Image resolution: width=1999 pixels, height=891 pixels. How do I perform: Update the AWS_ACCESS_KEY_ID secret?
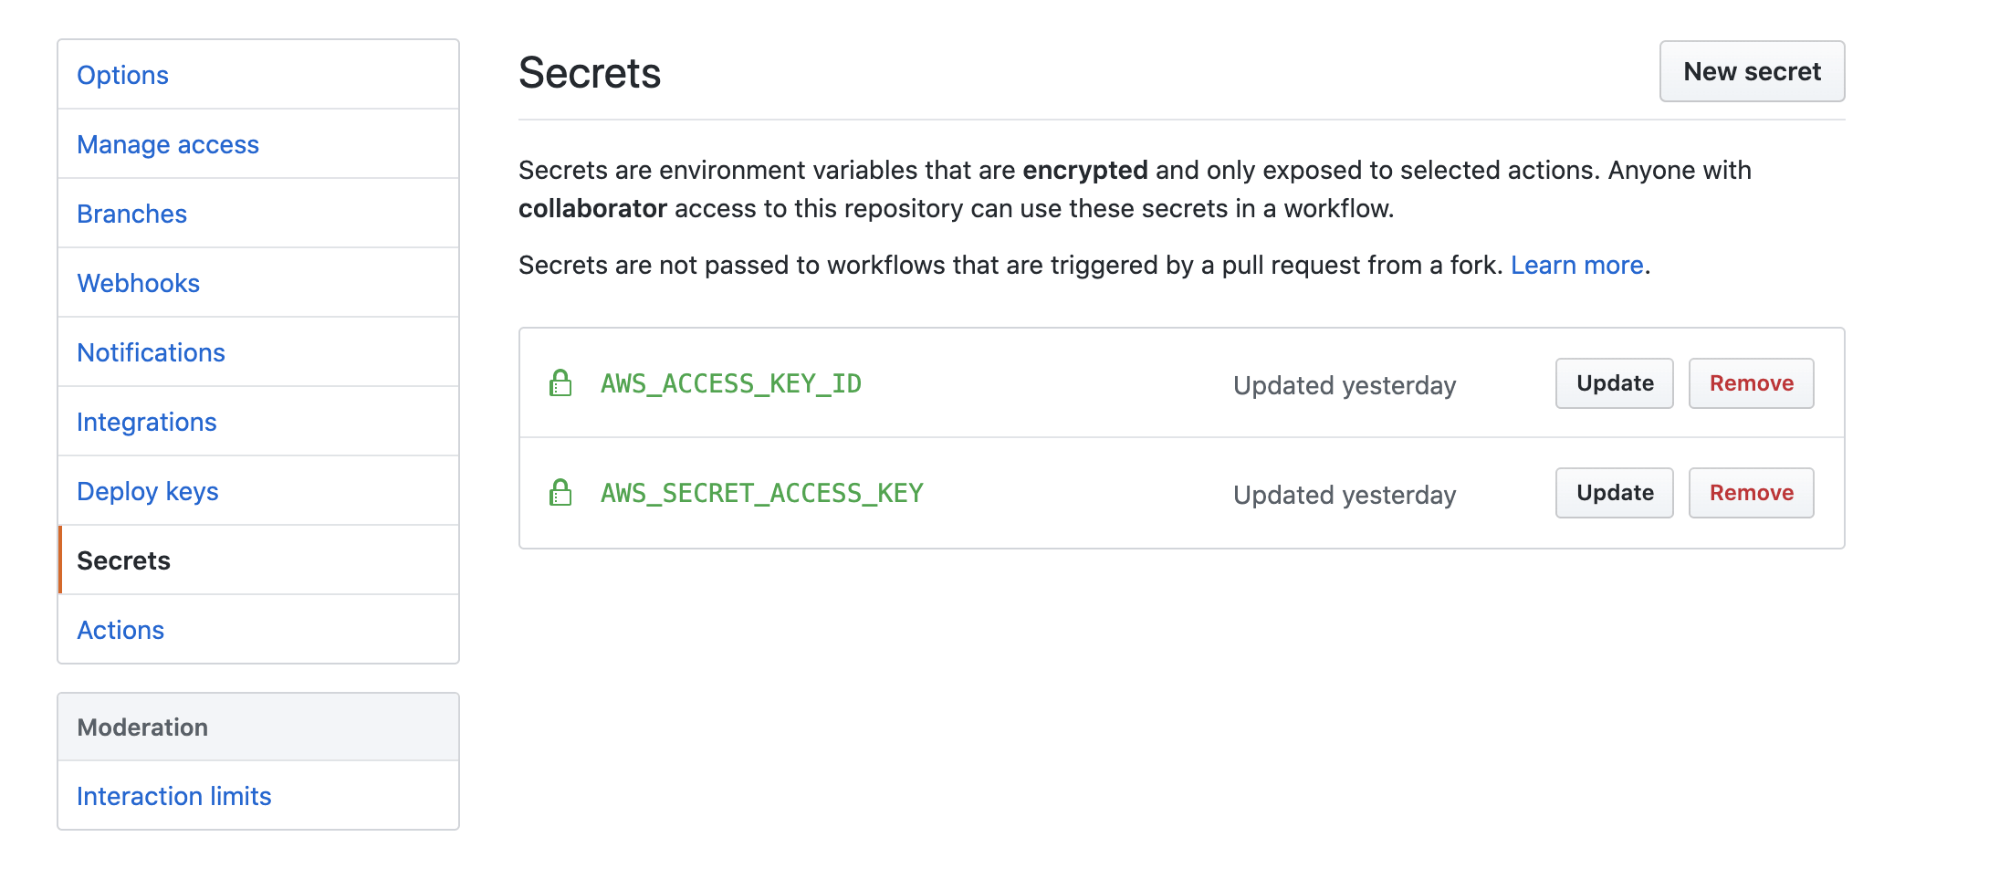click(1613, 383)
